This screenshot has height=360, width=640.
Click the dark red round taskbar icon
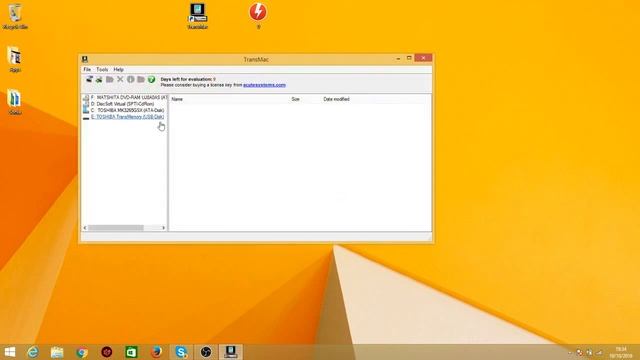(x=107, y=352)
